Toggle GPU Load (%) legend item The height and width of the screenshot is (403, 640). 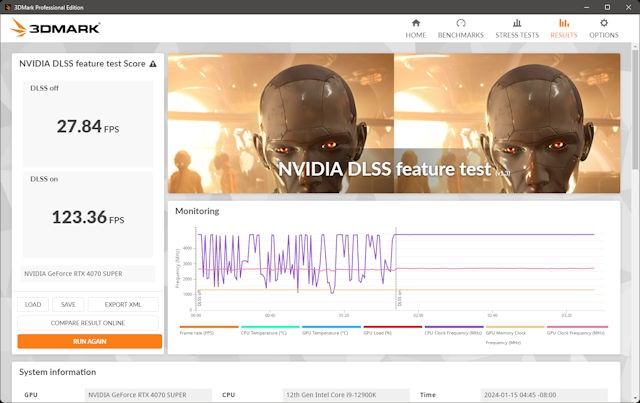[392, 330]
